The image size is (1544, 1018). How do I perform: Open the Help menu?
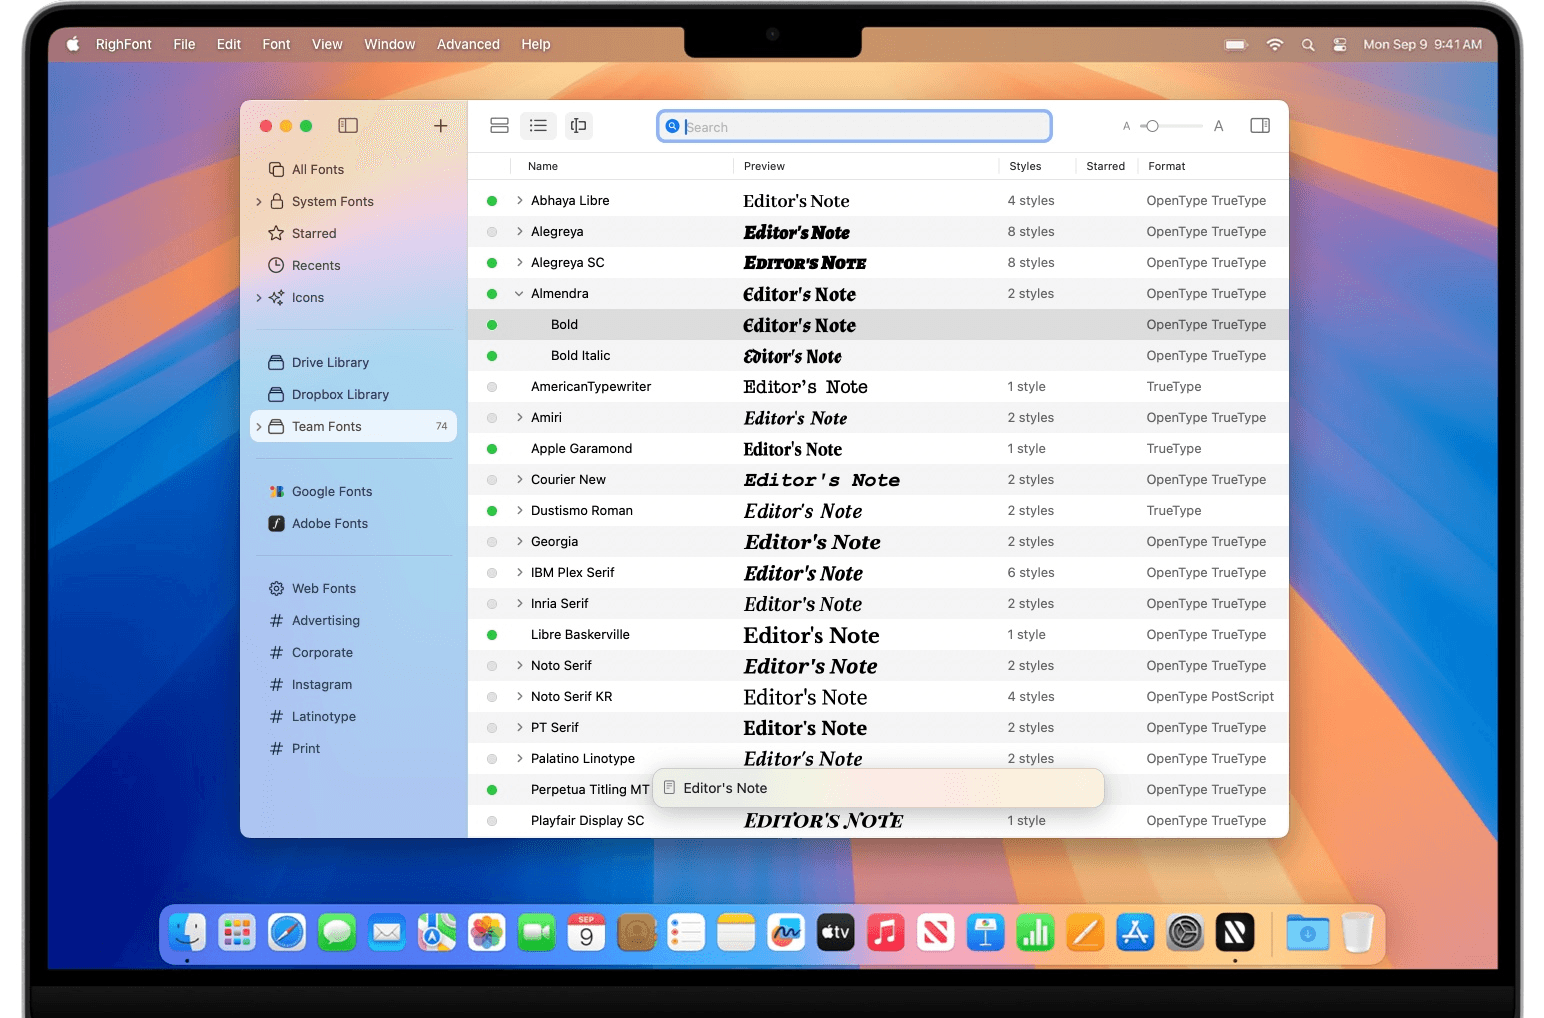(536, 45)
